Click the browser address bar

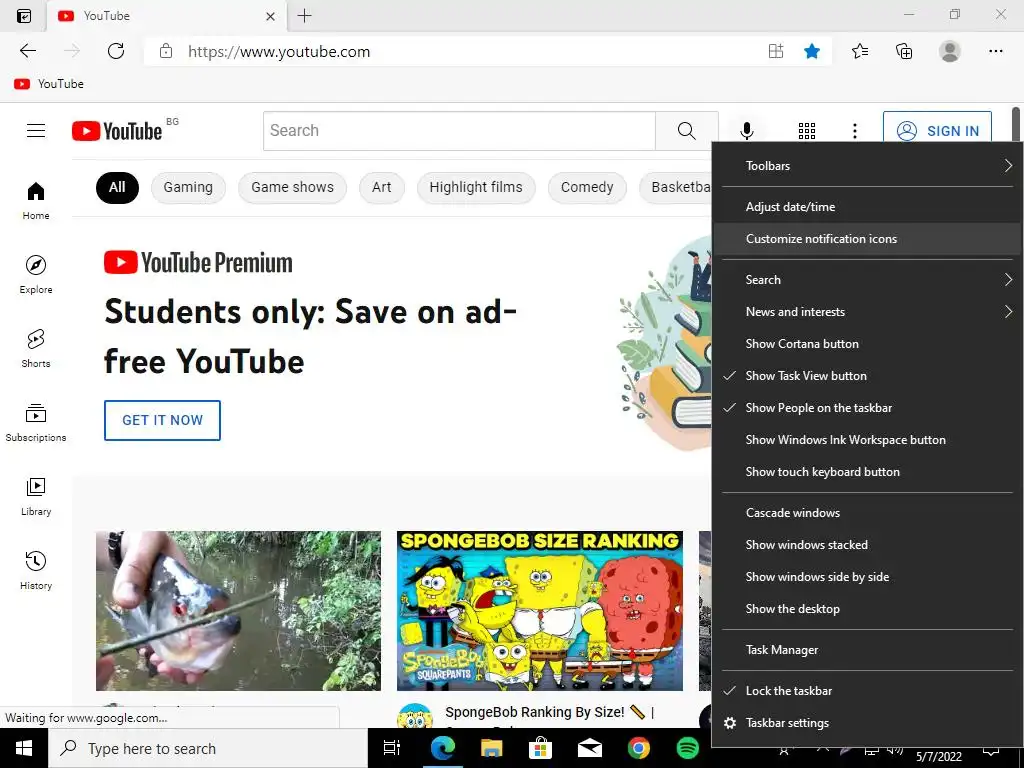click(x=457, y=51)
